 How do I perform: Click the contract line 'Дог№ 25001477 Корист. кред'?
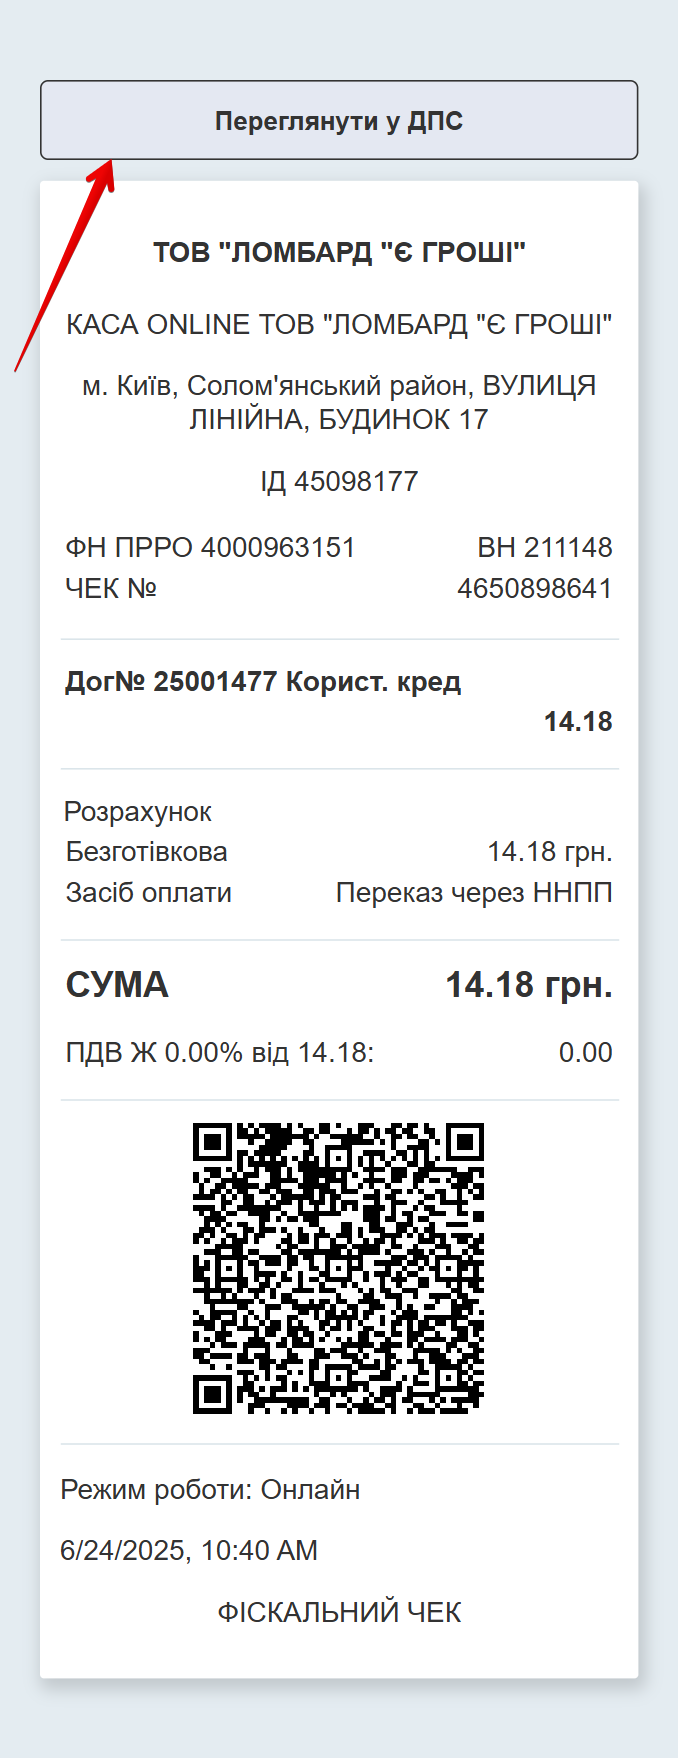coord(263,681)
